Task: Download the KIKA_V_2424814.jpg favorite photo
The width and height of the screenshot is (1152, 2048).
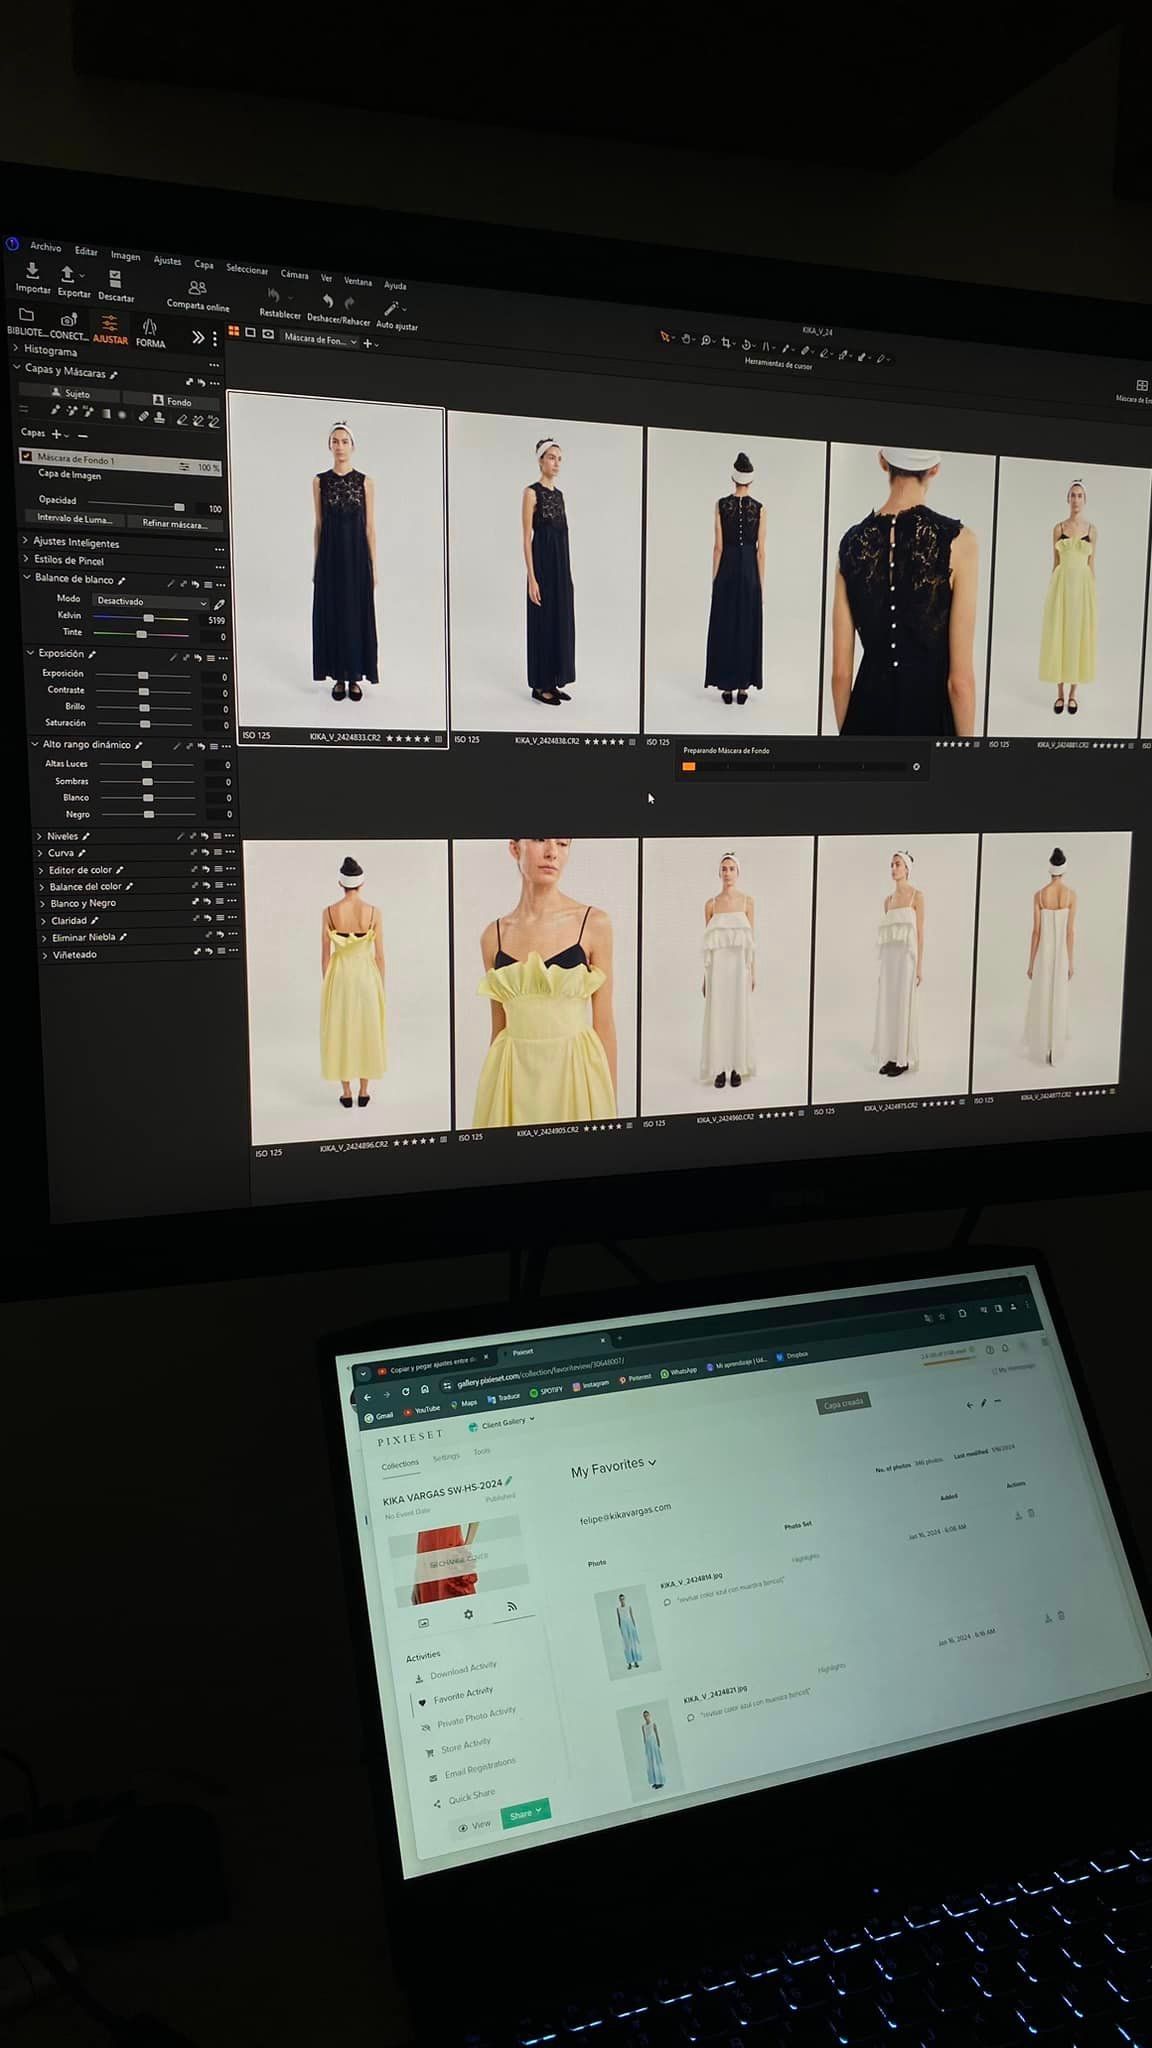Action: tap(1018, 1515)
